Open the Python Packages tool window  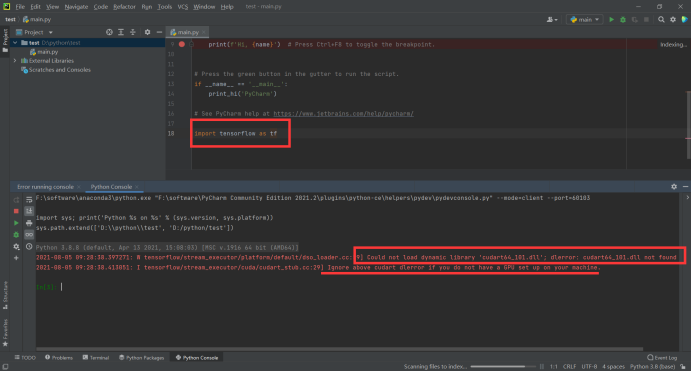click(x=142, y=358)
